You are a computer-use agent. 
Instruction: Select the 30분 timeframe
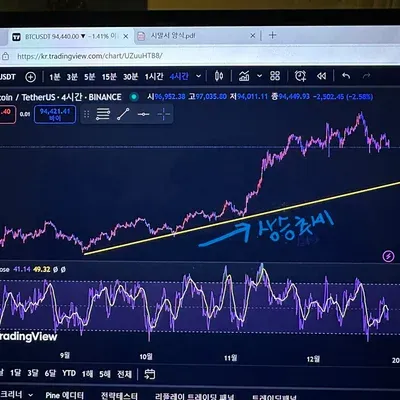click(130, 77)
